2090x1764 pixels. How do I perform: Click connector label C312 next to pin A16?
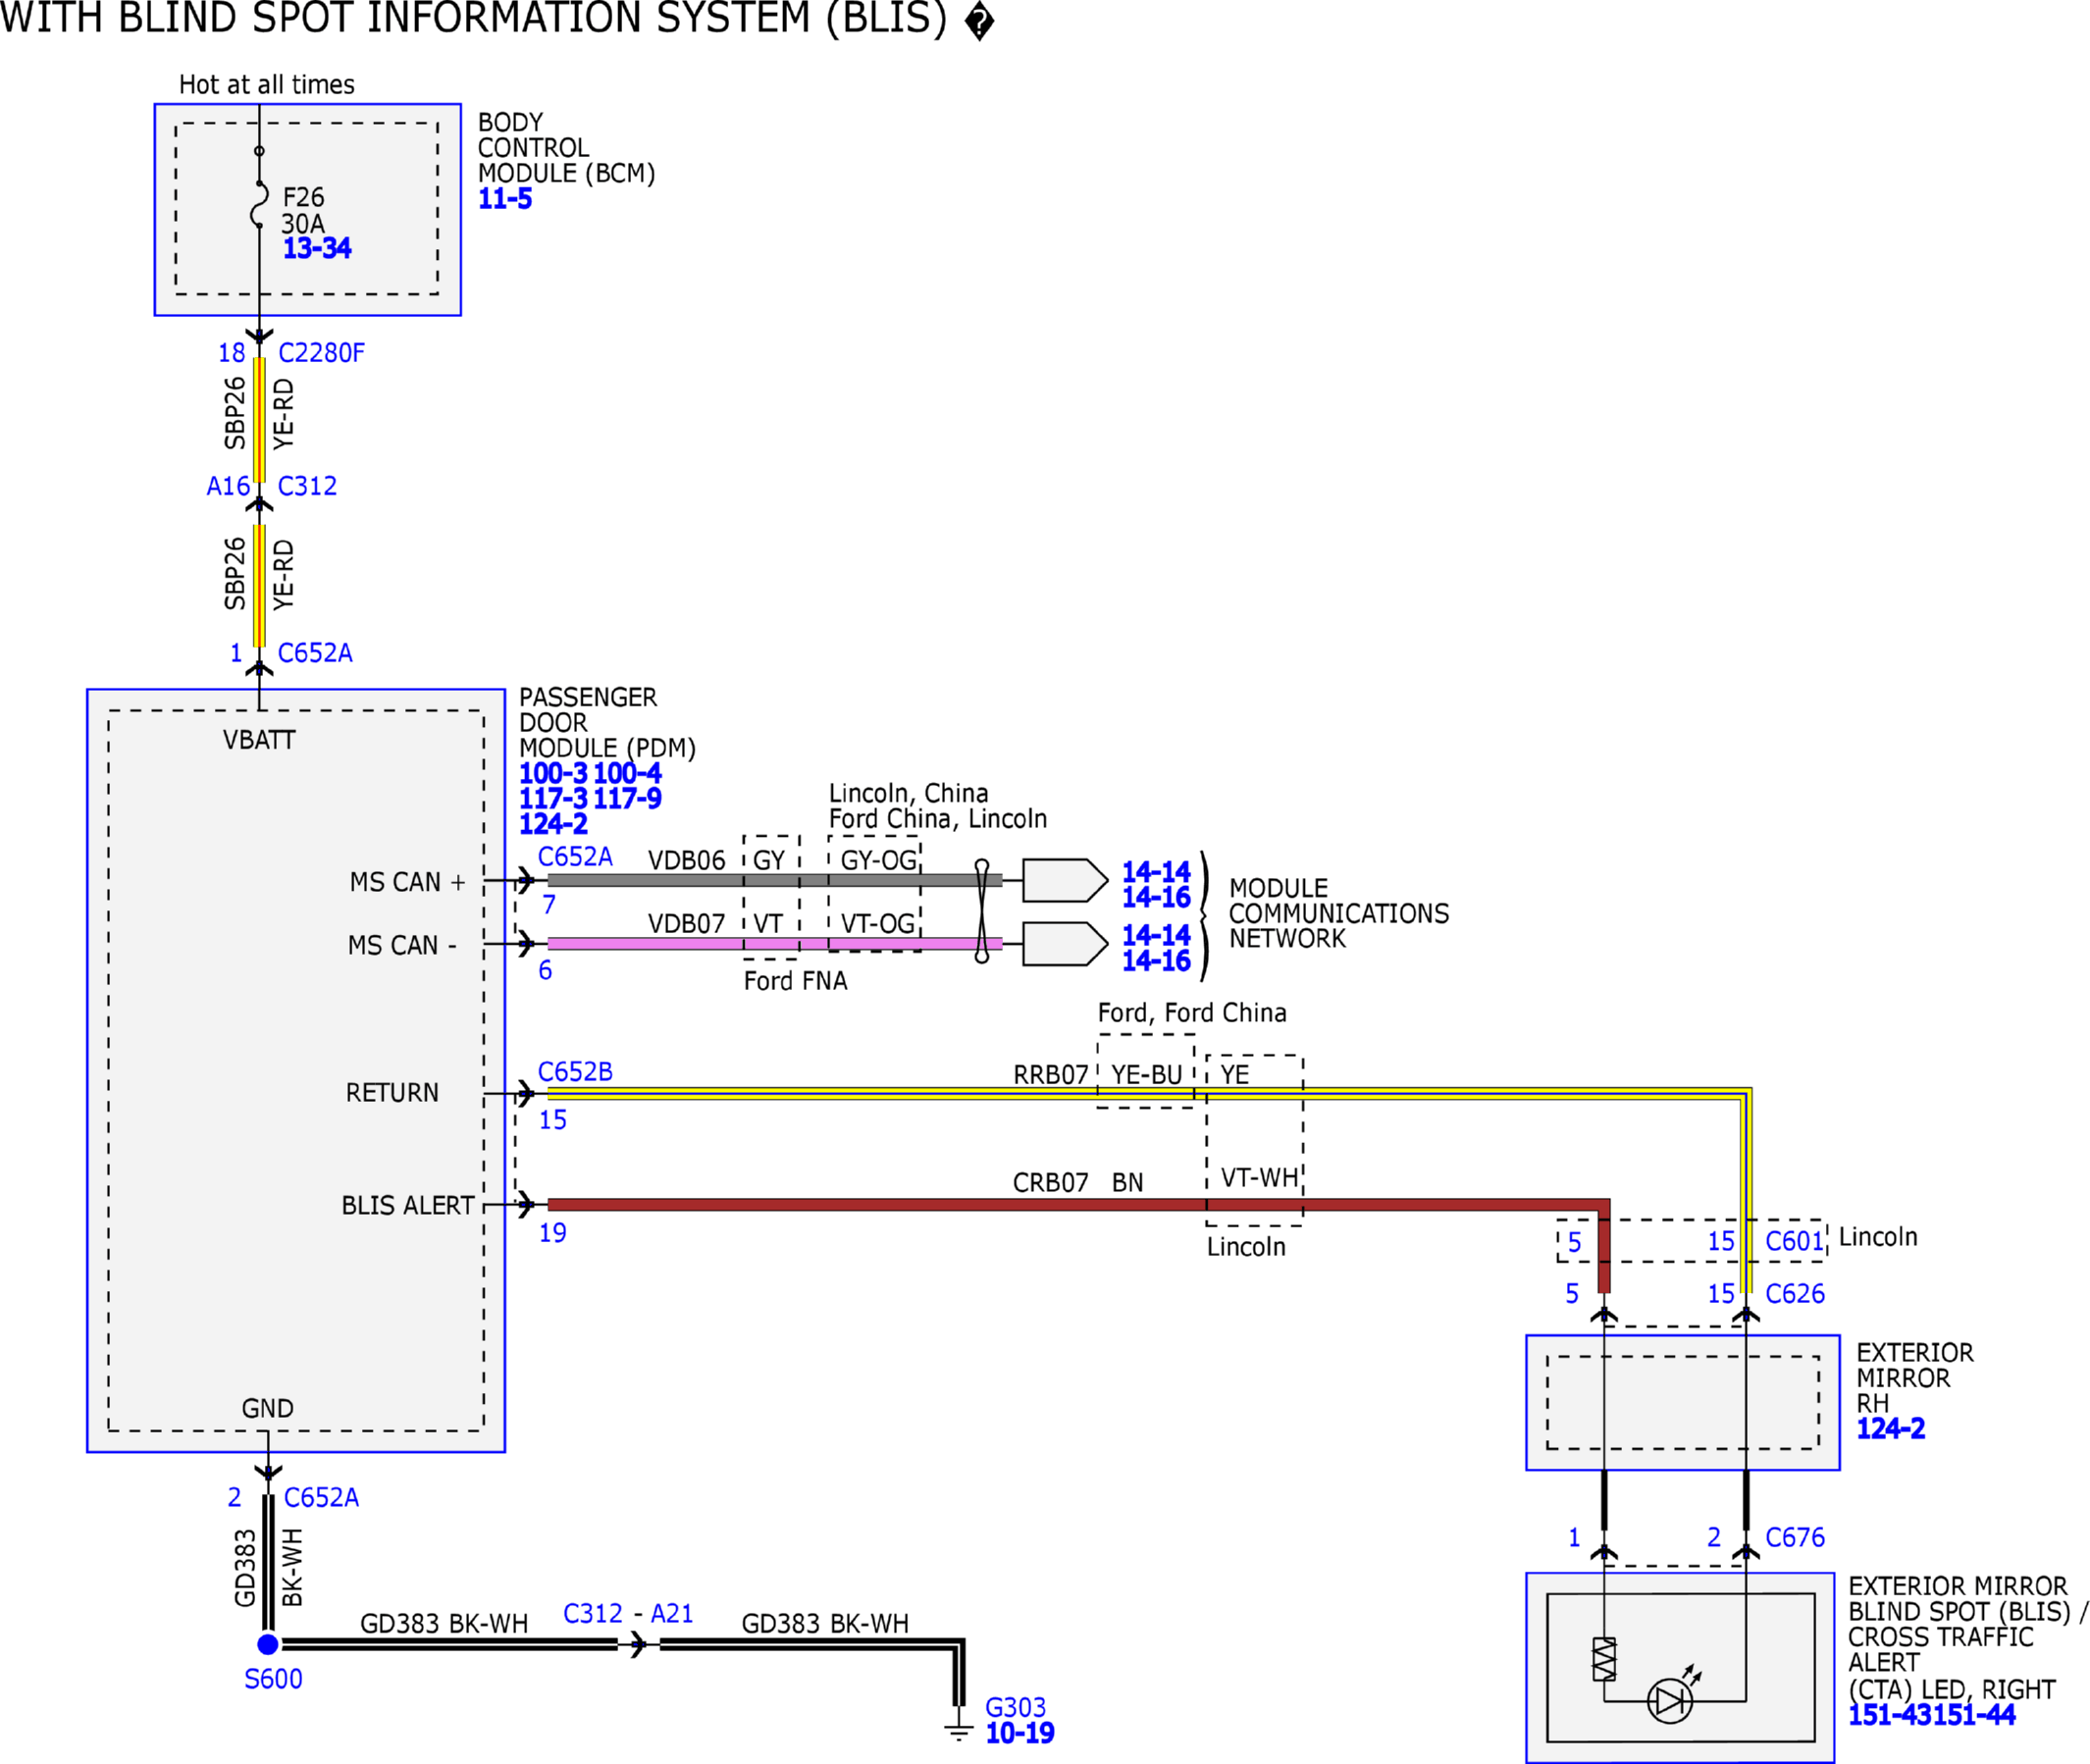tap(307, 486)
